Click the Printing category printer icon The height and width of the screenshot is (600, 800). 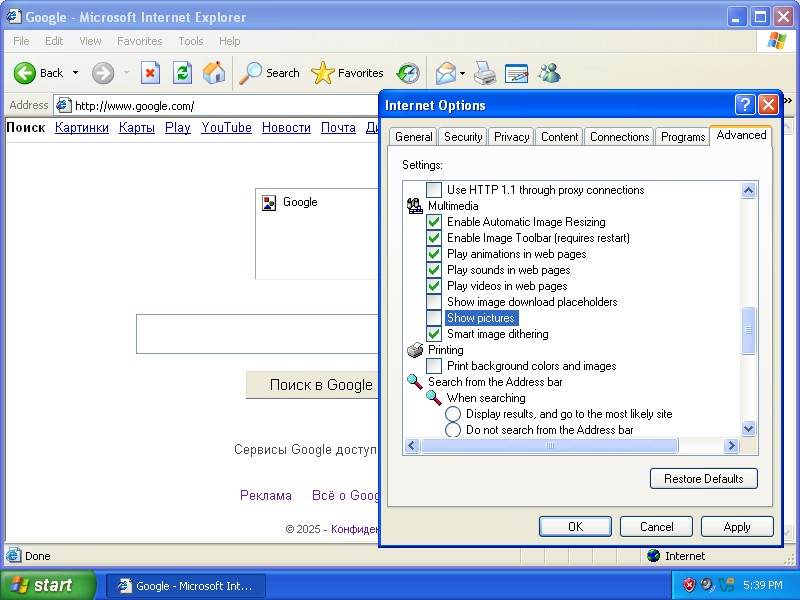[415, 349]
